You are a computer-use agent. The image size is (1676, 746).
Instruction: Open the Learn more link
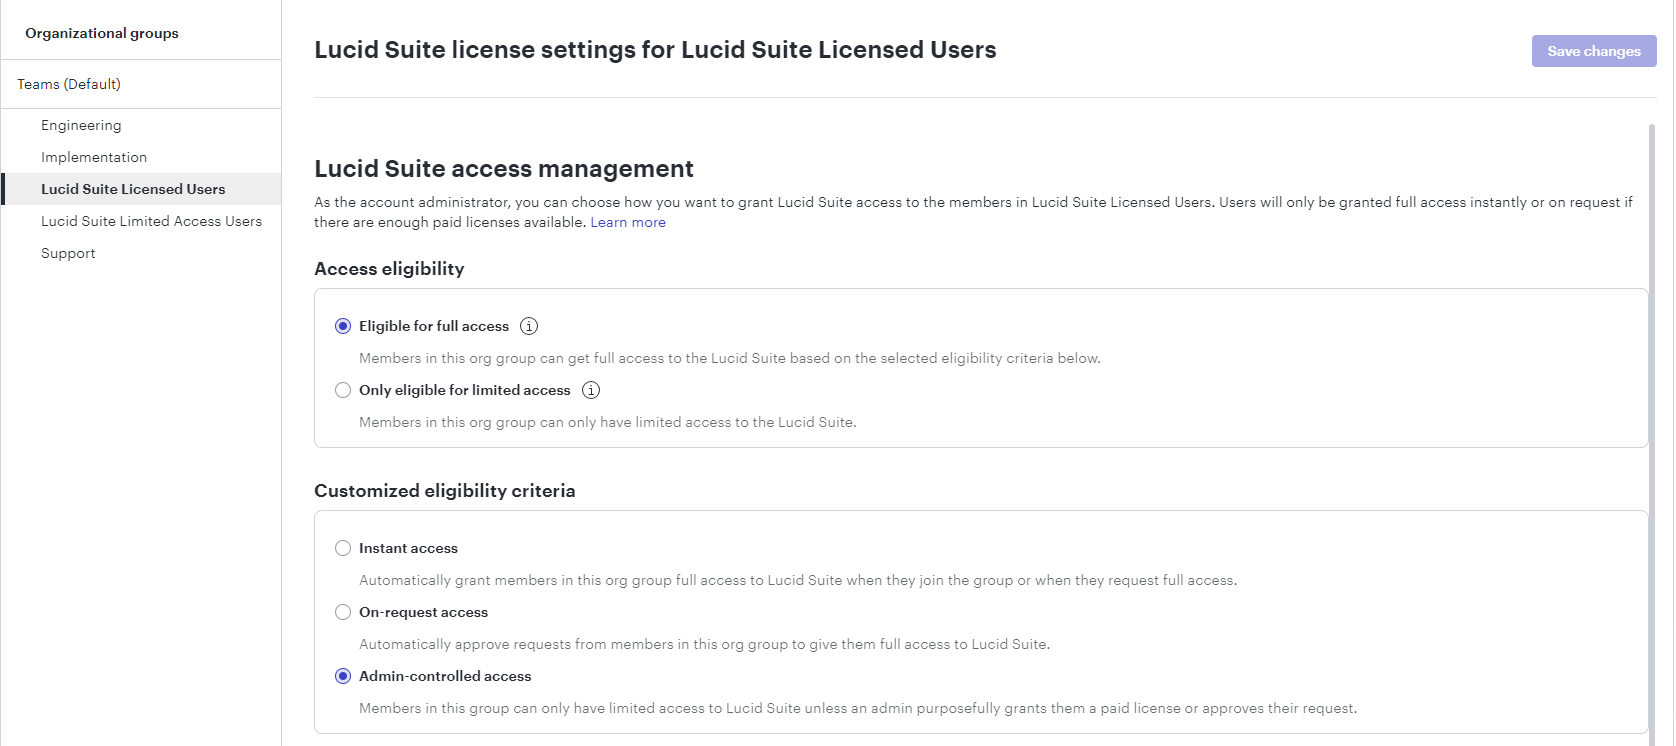click(627, 222)
